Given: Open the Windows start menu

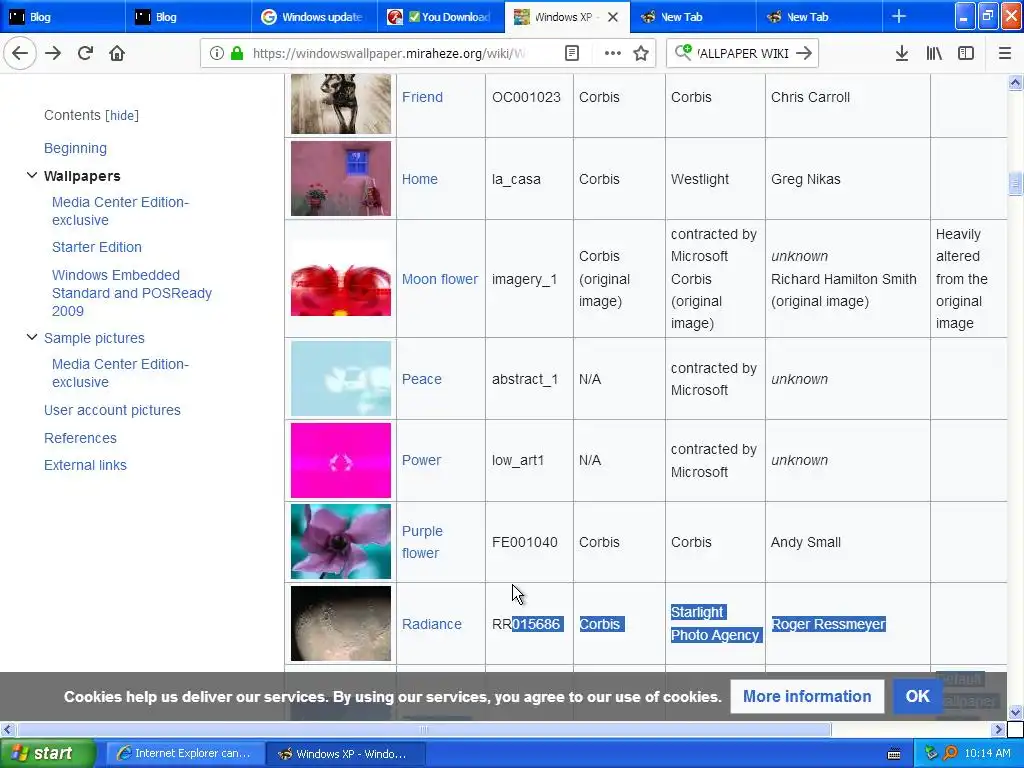Looking at the screenshot, I should [x=46, y=754].
